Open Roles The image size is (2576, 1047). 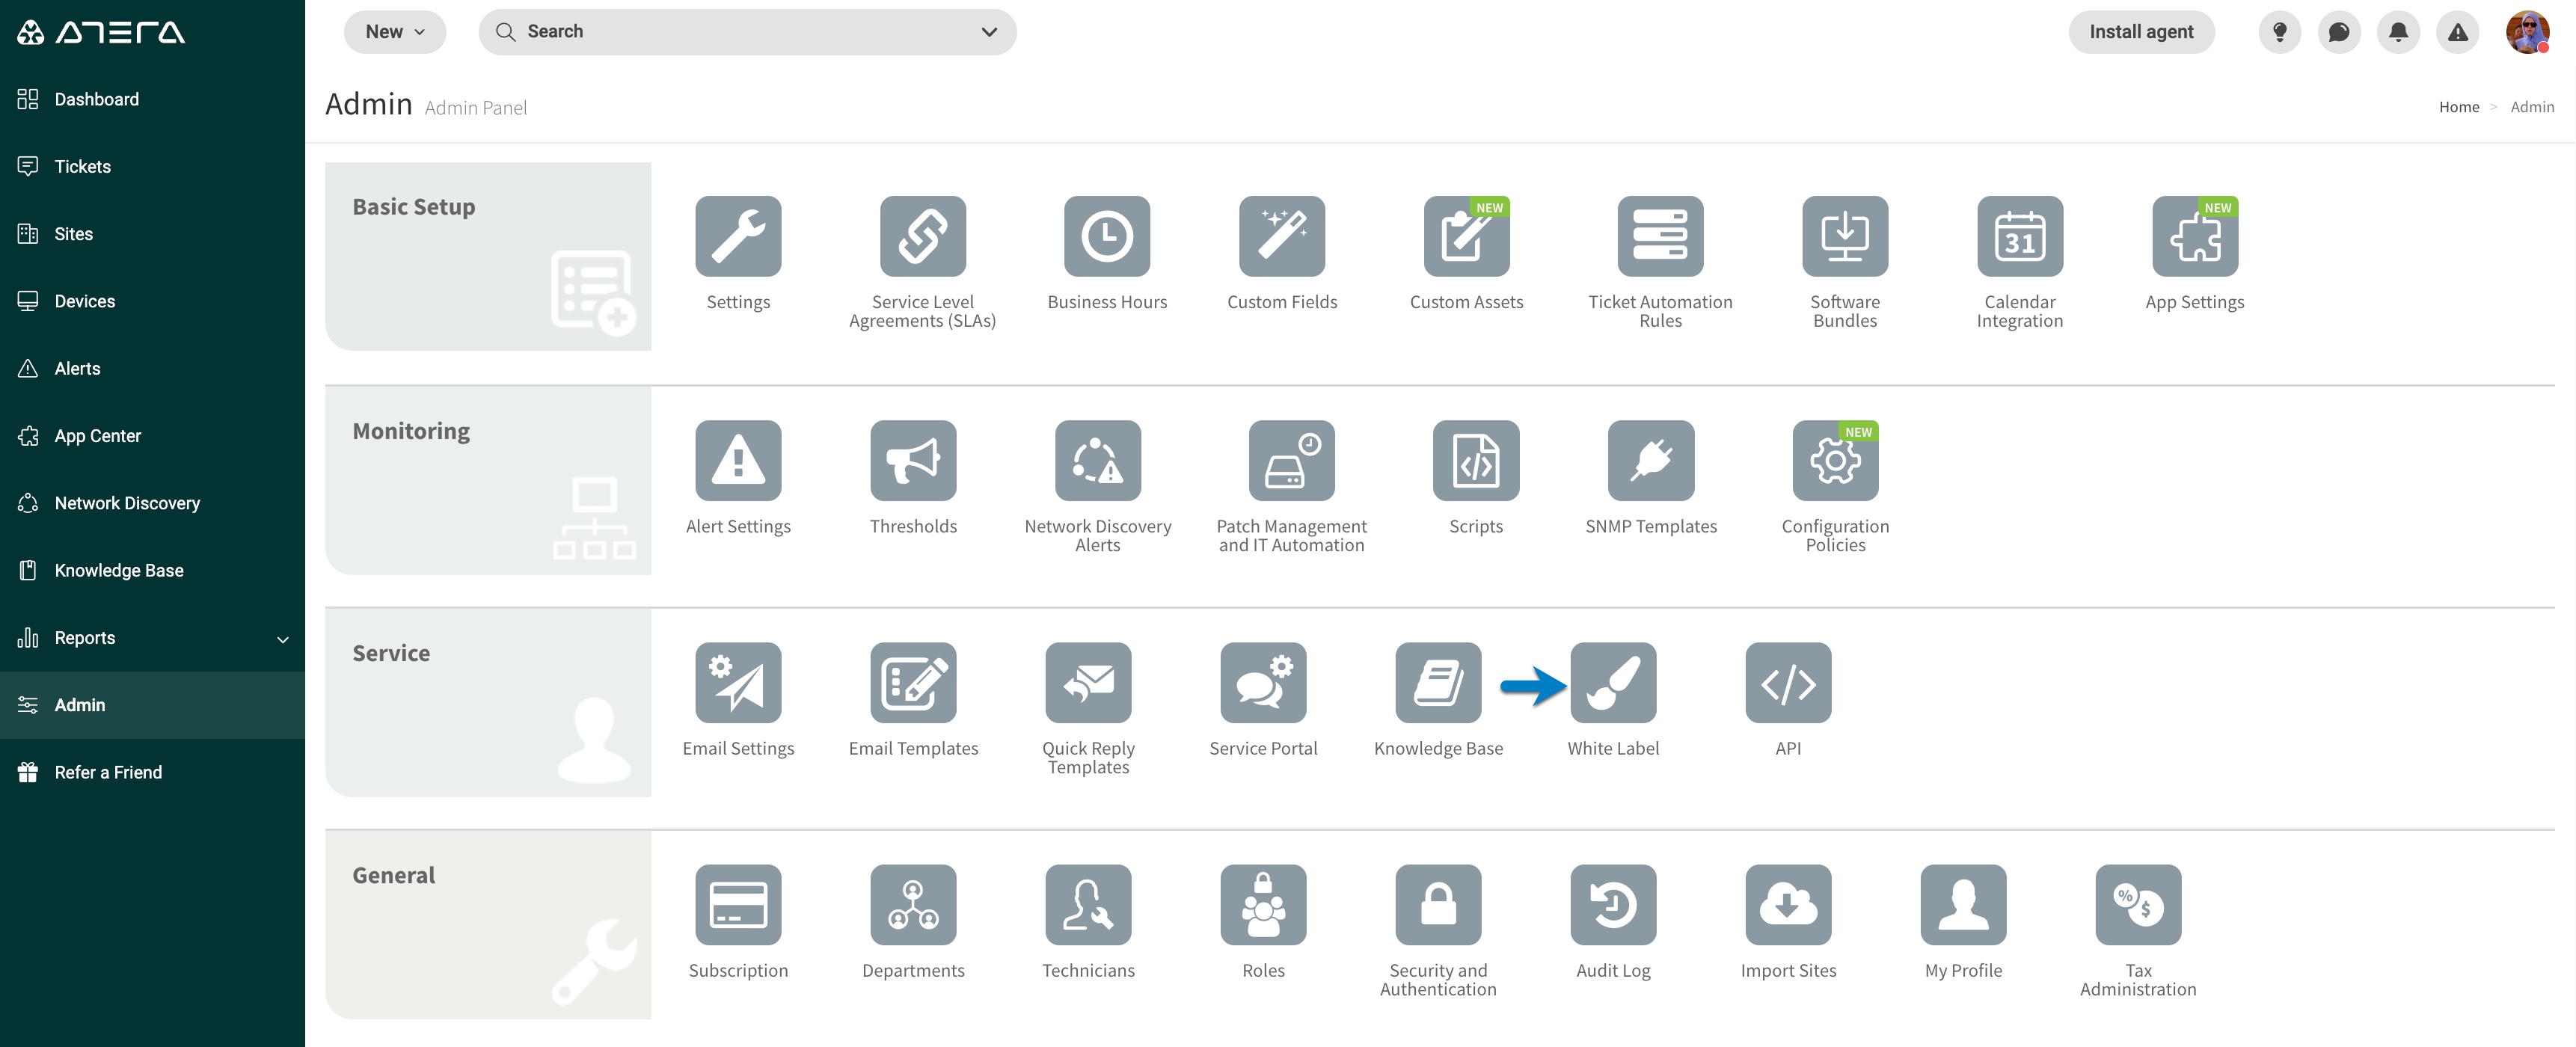pos(1263,904)
